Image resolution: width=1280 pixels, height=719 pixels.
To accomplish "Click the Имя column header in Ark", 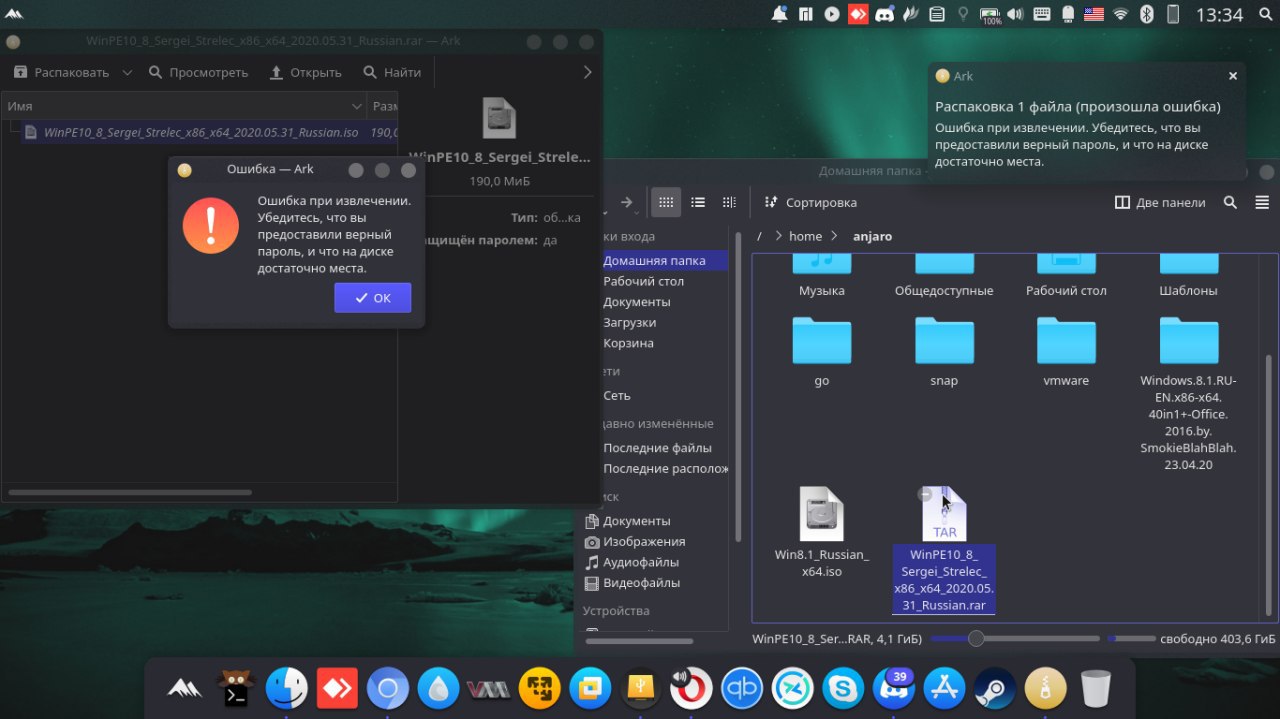I will (x=184, y=106).
